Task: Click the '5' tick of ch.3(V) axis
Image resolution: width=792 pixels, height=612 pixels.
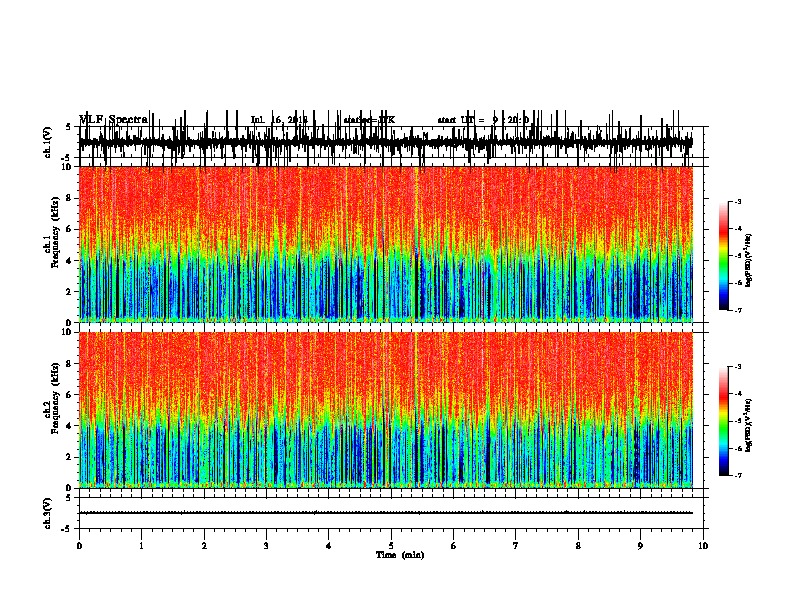Action: coord(69,498)
